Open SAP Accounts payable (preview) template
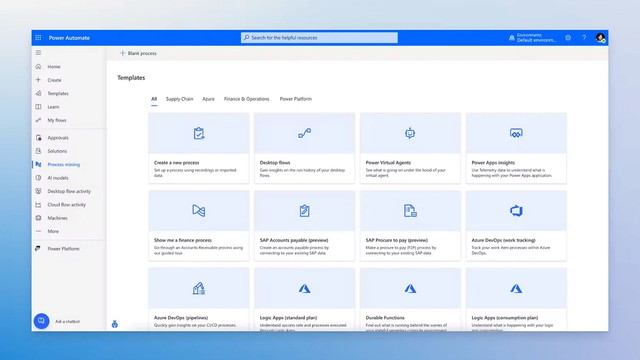 (x=304, y=226)
